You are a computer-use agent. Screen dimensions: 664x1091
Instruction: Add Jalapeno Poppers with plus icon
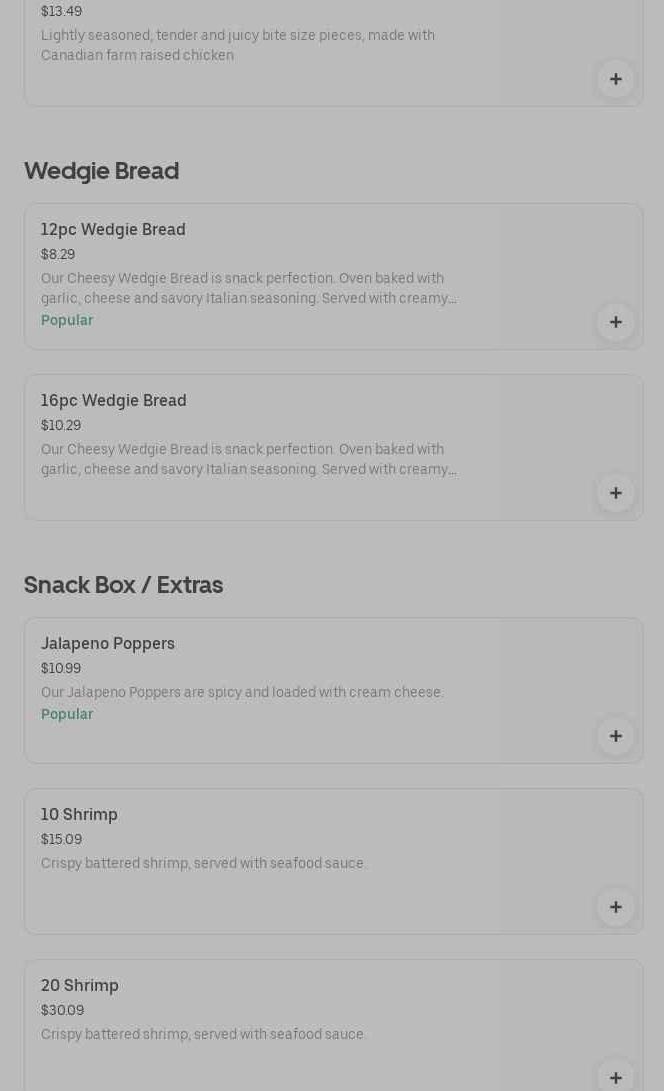[x=616, y=736]
